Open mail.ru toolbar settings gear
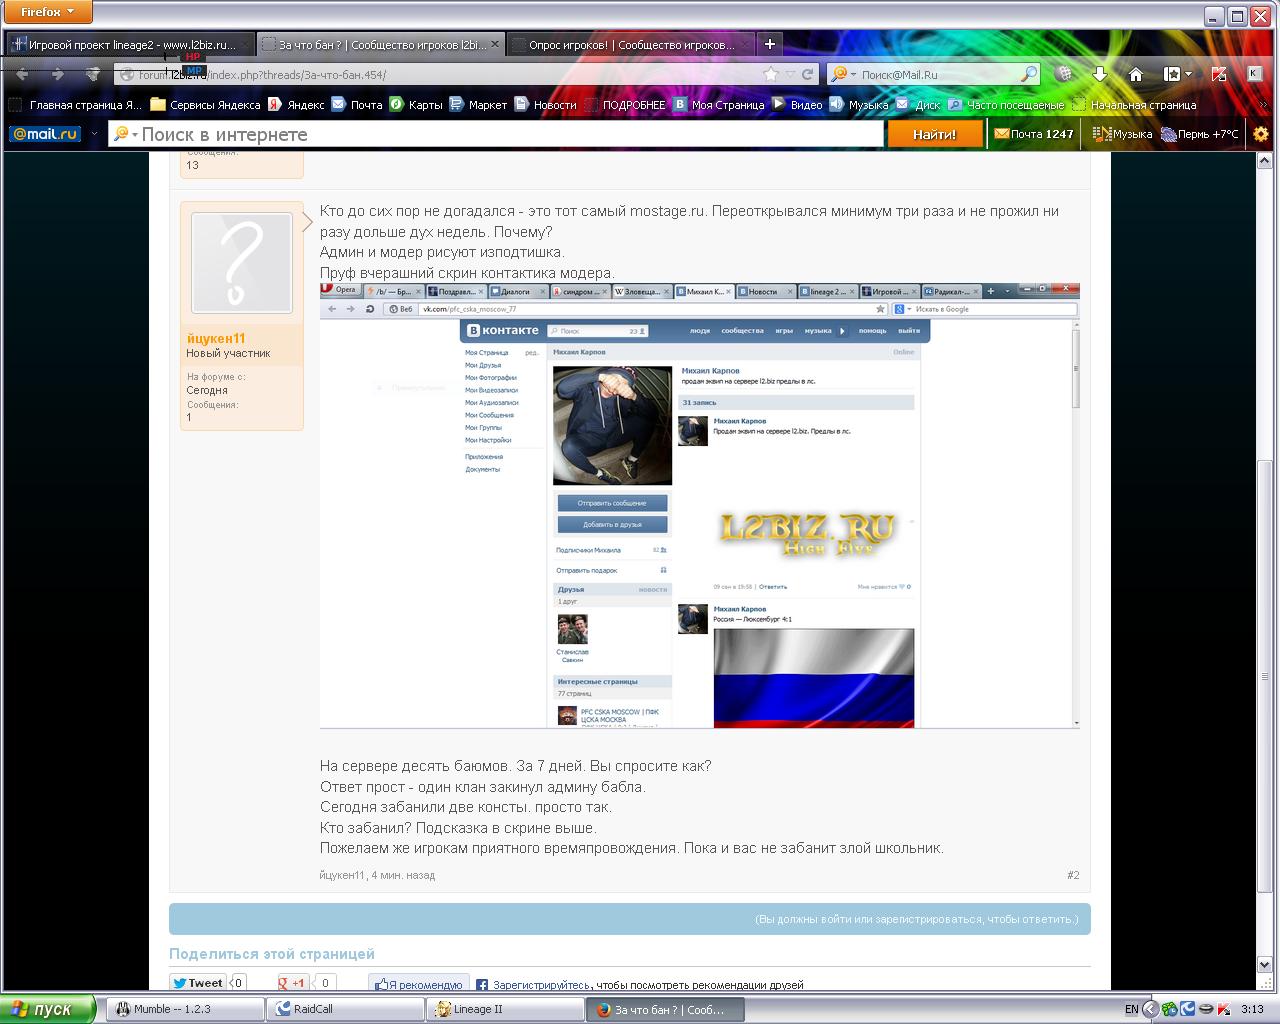The width and height of the screenshot is (1280, 1024). click(1262, 134)
